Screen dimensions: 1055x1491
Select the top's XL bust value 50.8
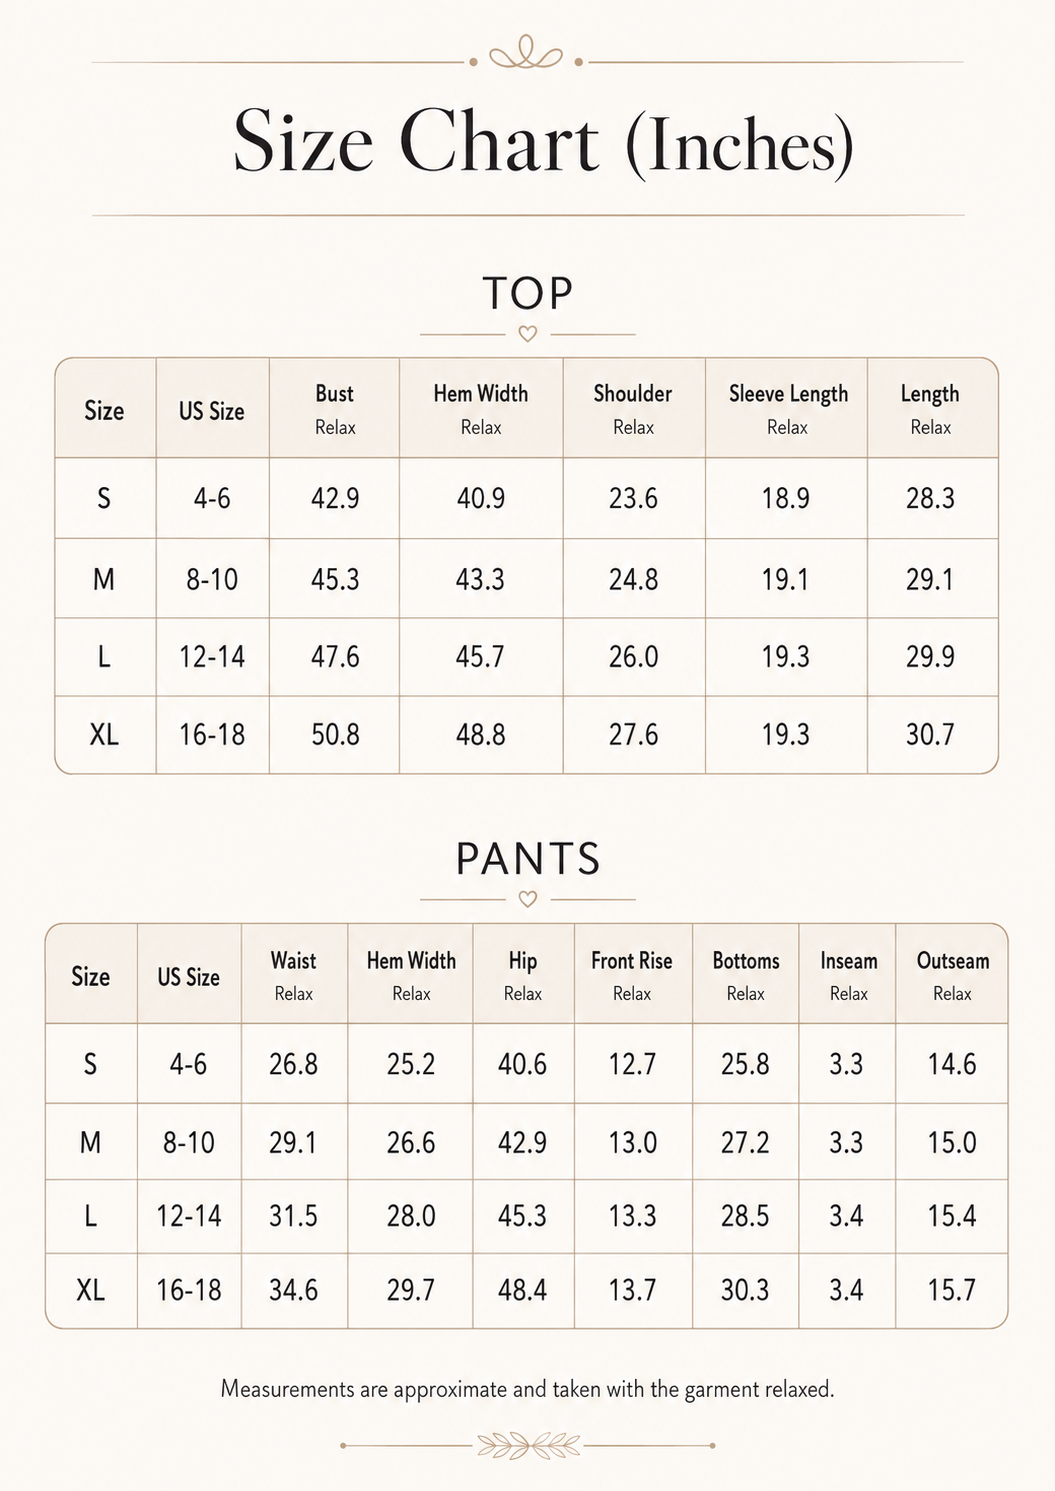(335, 735)
